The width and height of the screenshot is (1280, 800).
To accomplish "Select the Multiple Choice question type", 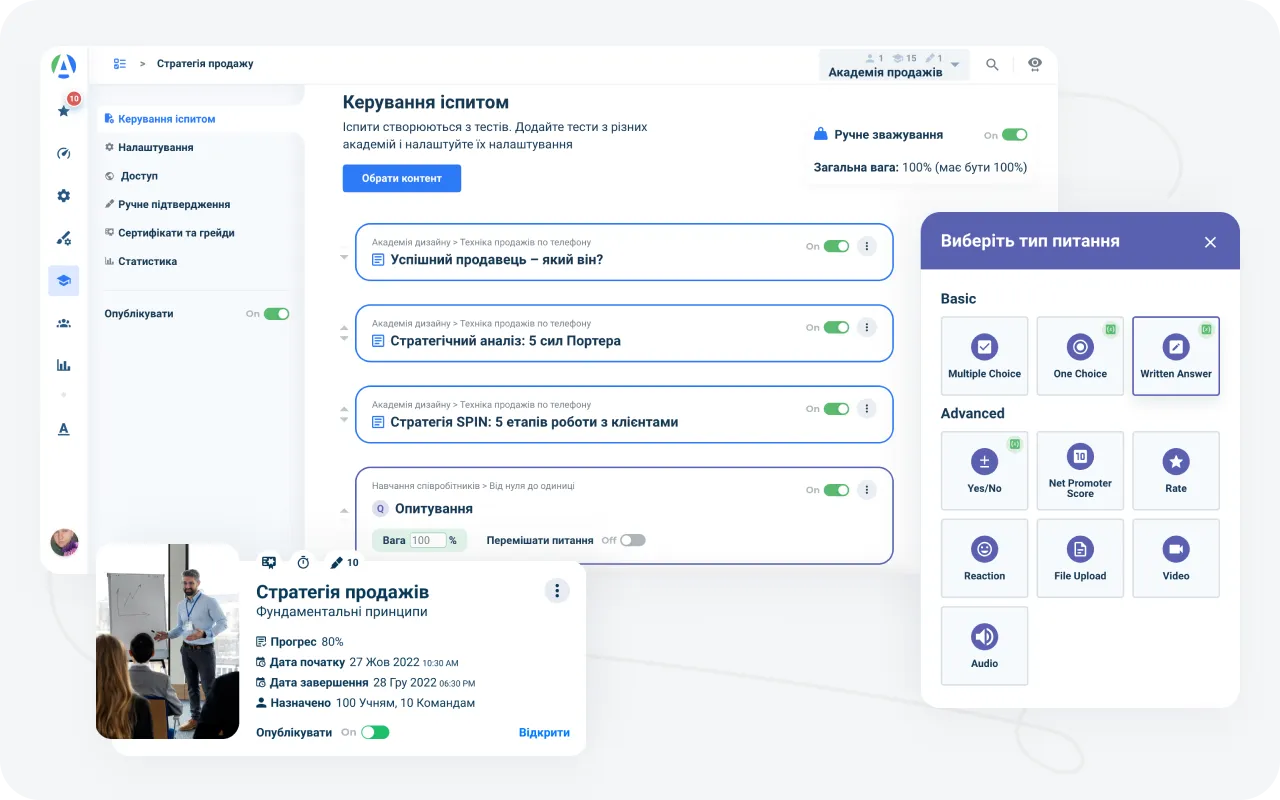I will coord(984,355).
